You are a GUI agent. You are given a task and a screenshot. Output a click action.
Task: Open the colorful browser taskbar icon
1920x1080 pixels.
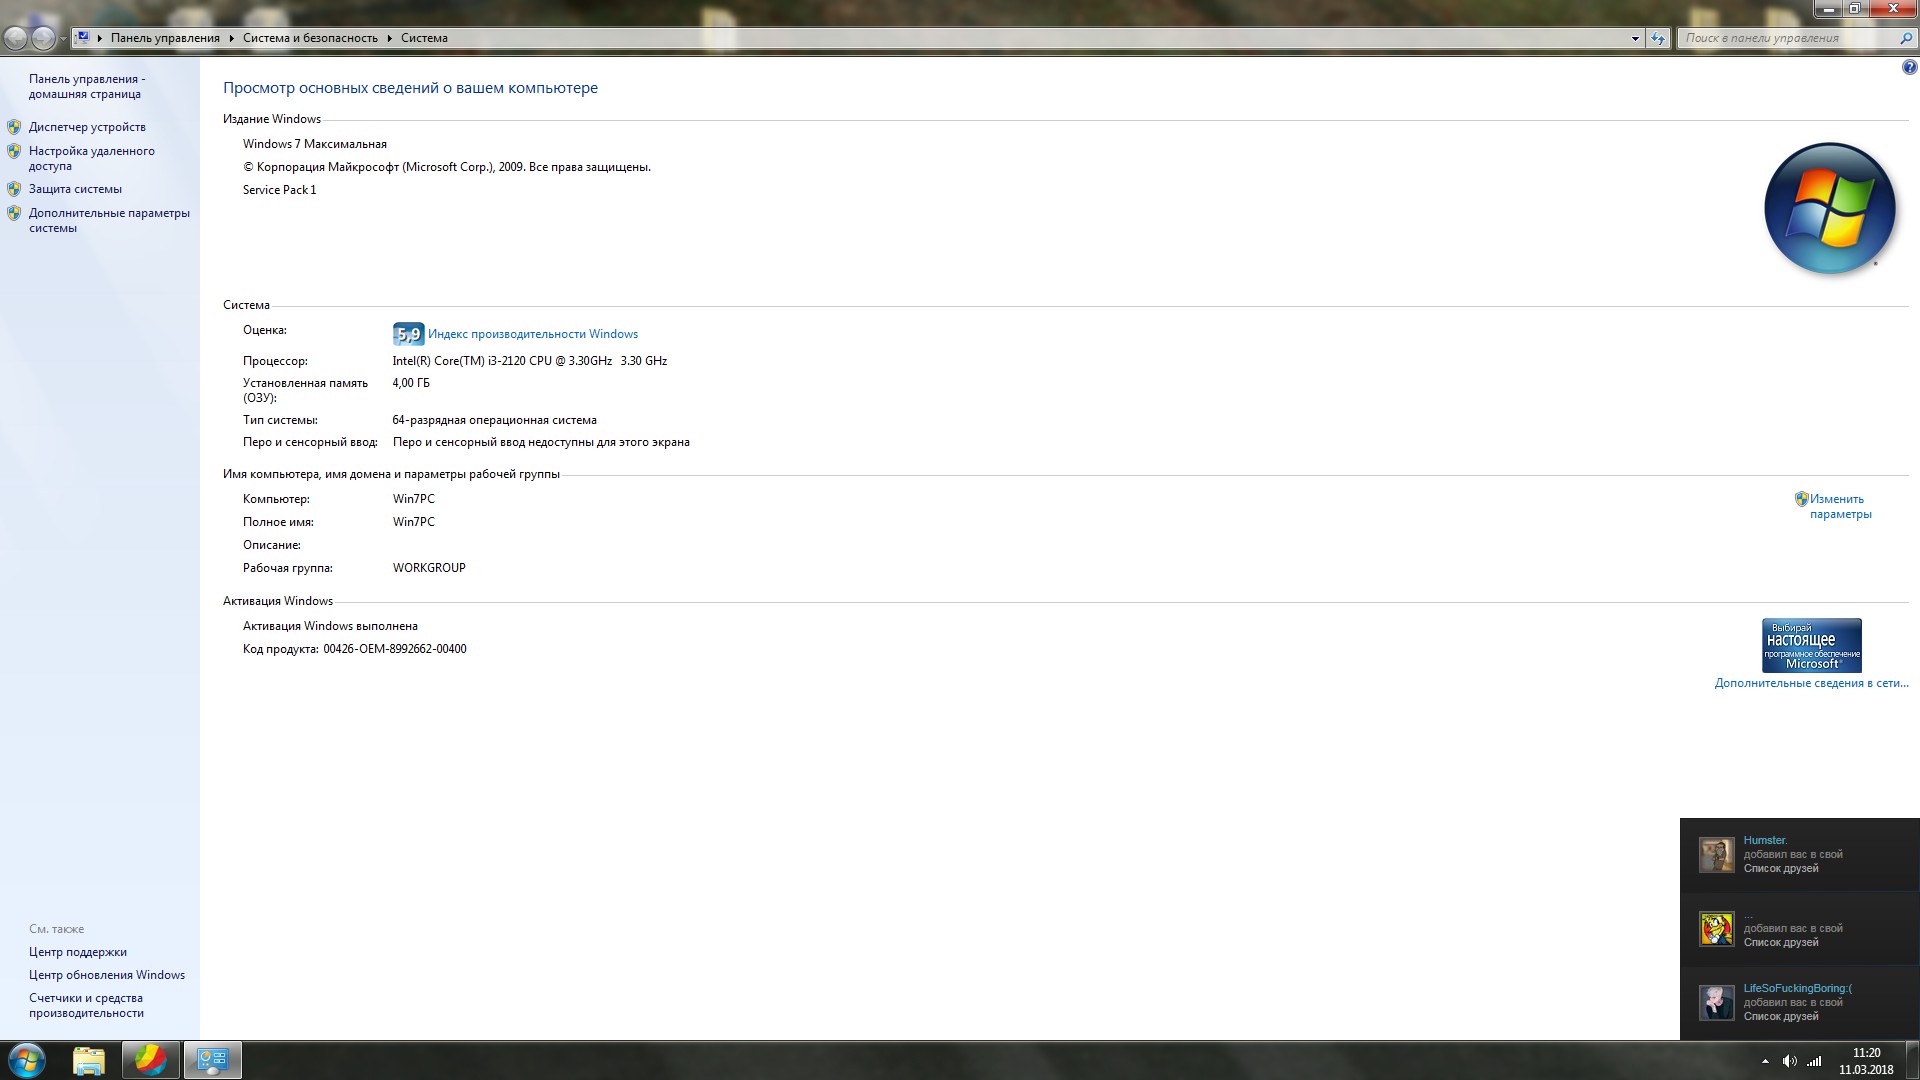click(x=151, y=1060)
